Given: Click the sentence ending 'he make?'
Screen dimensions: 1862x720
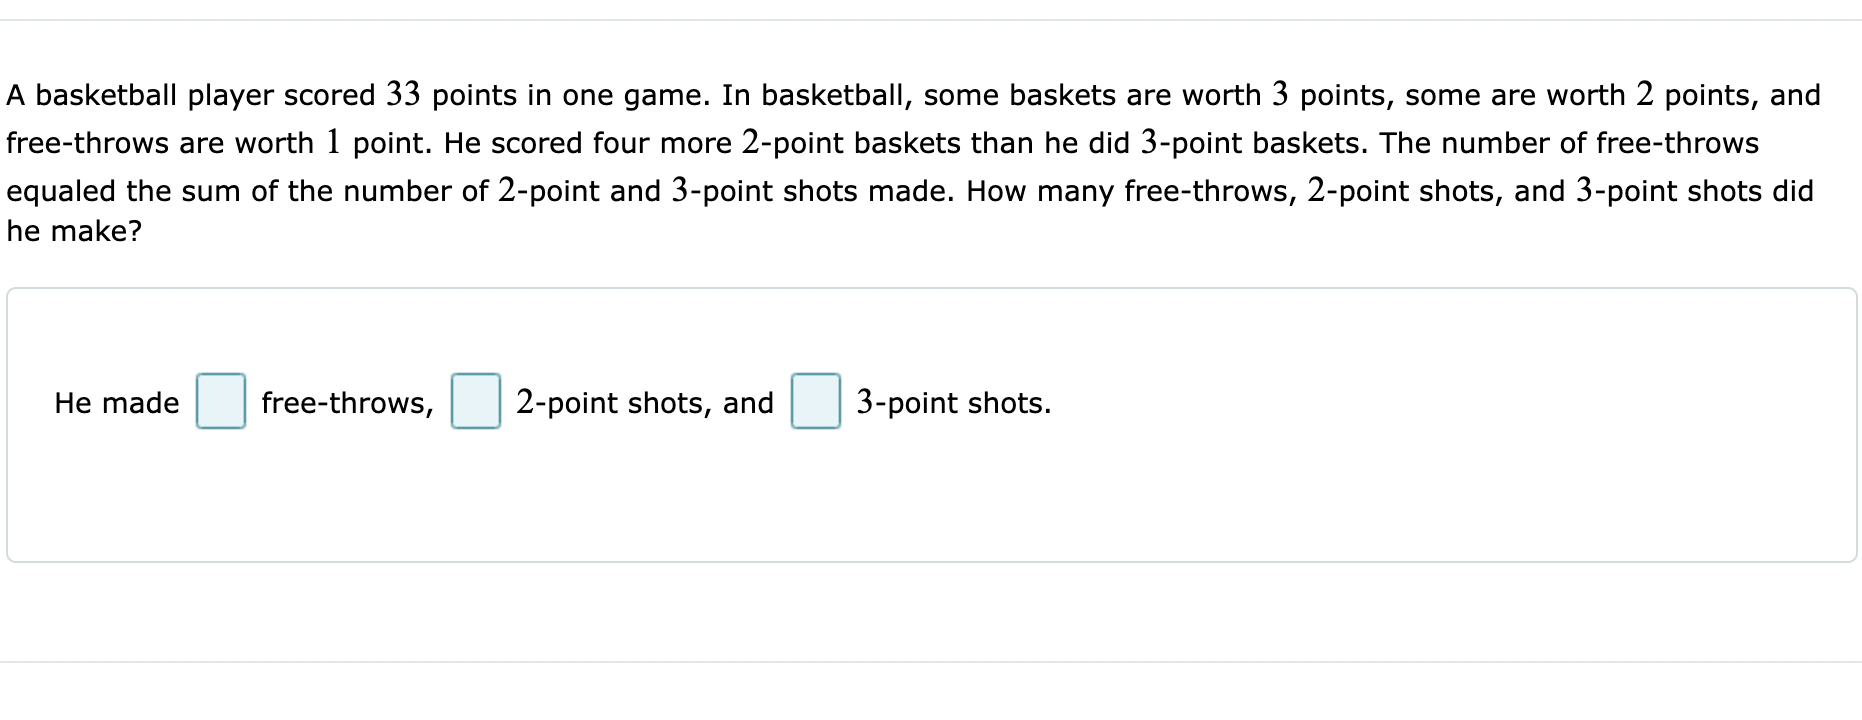Looking at the screenshot, I should 74,231.
